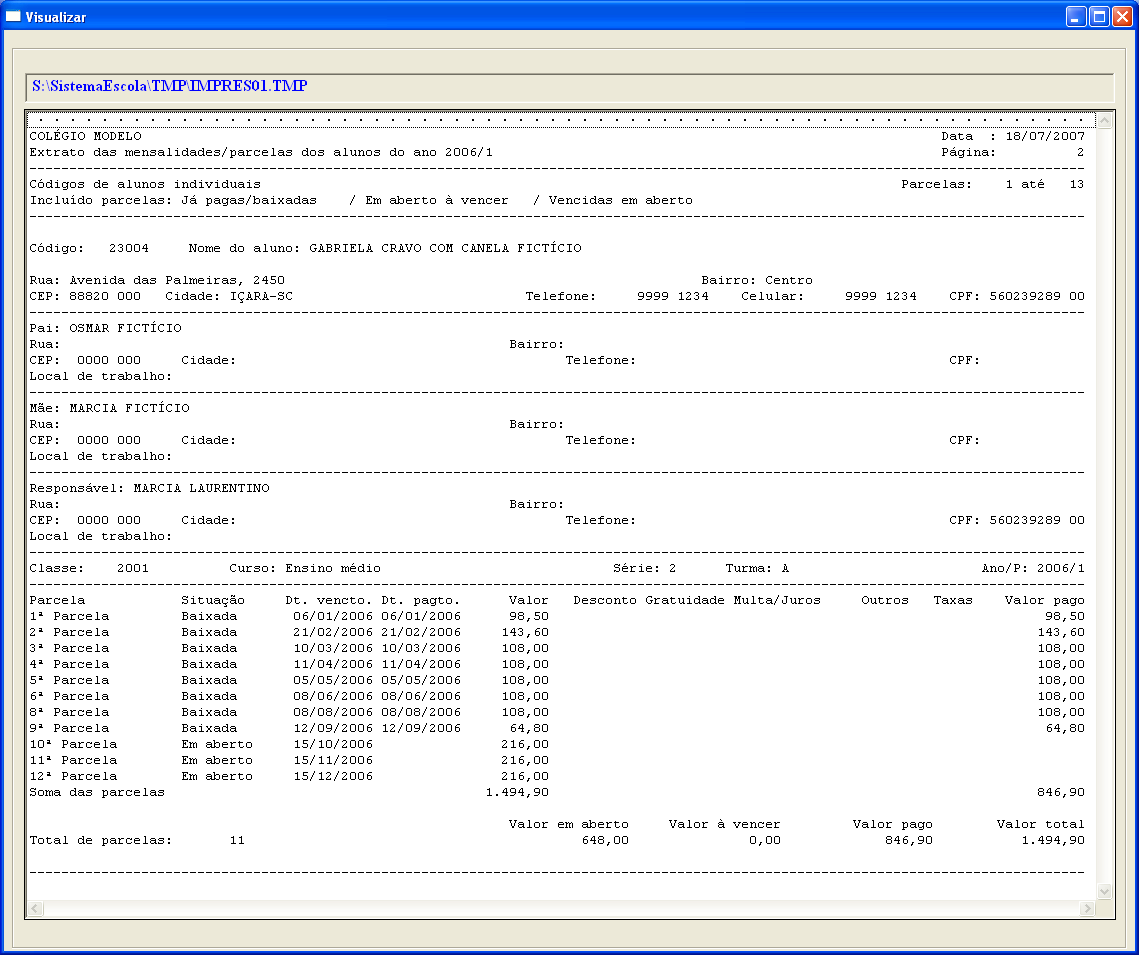Click the Visualizar title bar text
The width and height of the screenshot is (1139, 955).
click(56, 17)
